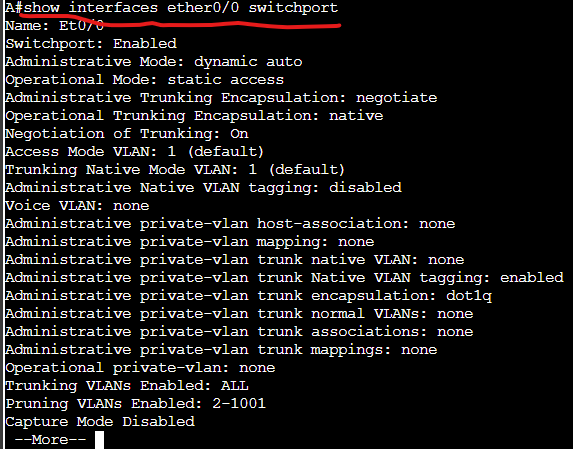This screenshot has width=573, height=449.
Task: Click 'Operational Trunking Encapsulation: native' line
Action: coord(194,116)
